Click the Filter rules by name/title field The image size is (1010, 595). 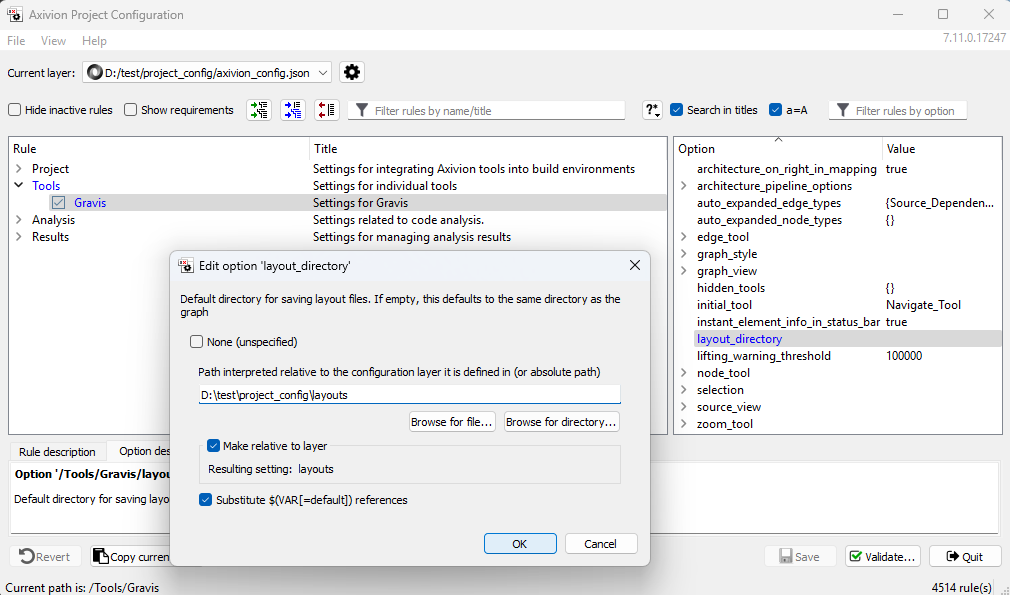tap(486, 110)
